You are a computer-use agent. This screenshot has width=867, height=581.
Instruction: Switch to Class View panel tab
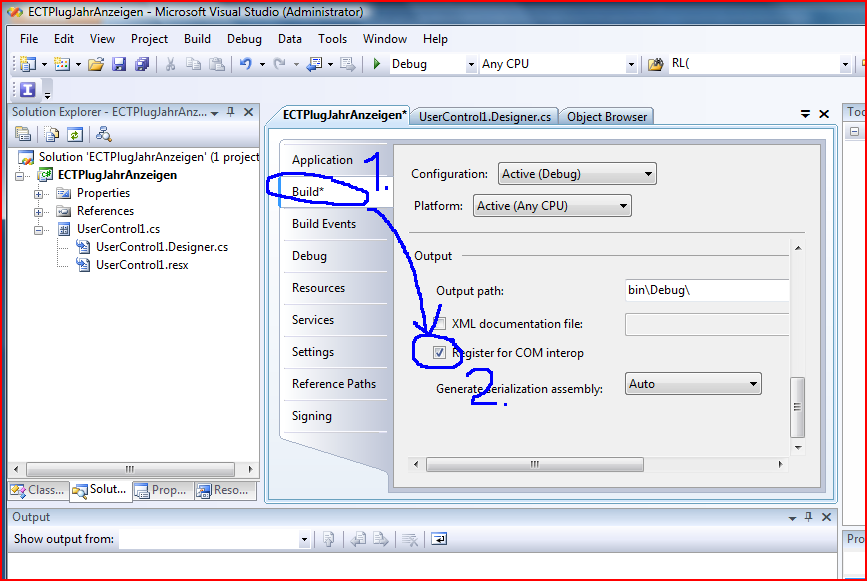[x=39, y=490]
